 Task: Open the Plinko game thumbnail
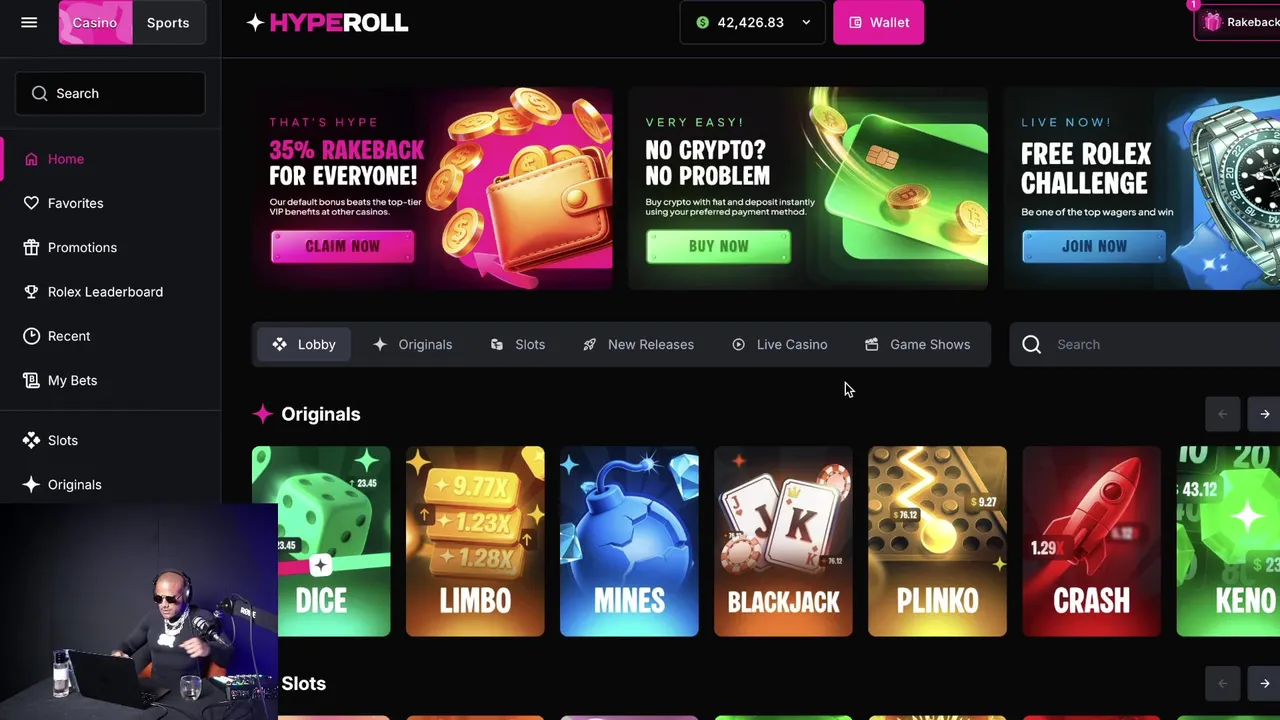937,541
